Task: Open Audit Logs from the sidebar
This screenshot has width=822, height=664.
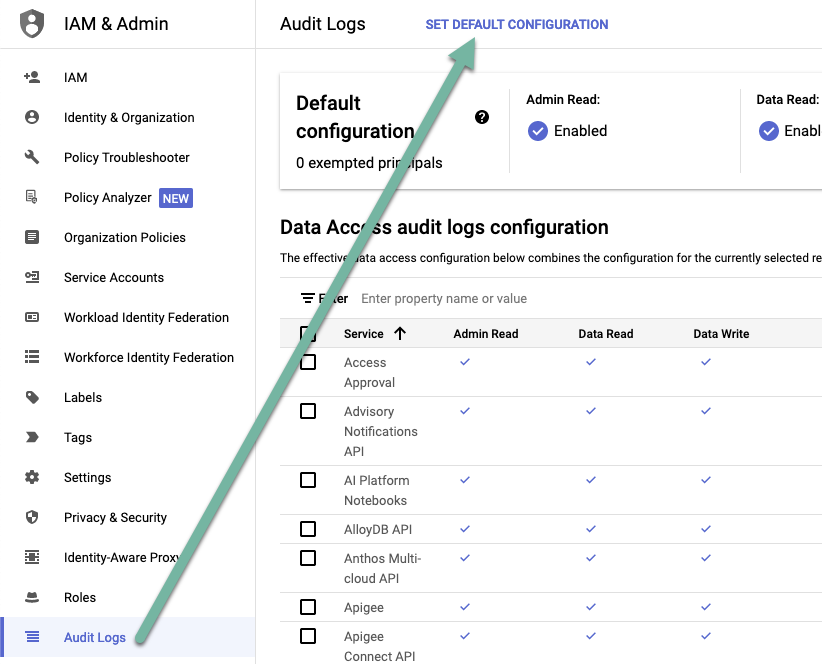Action: 95,637
